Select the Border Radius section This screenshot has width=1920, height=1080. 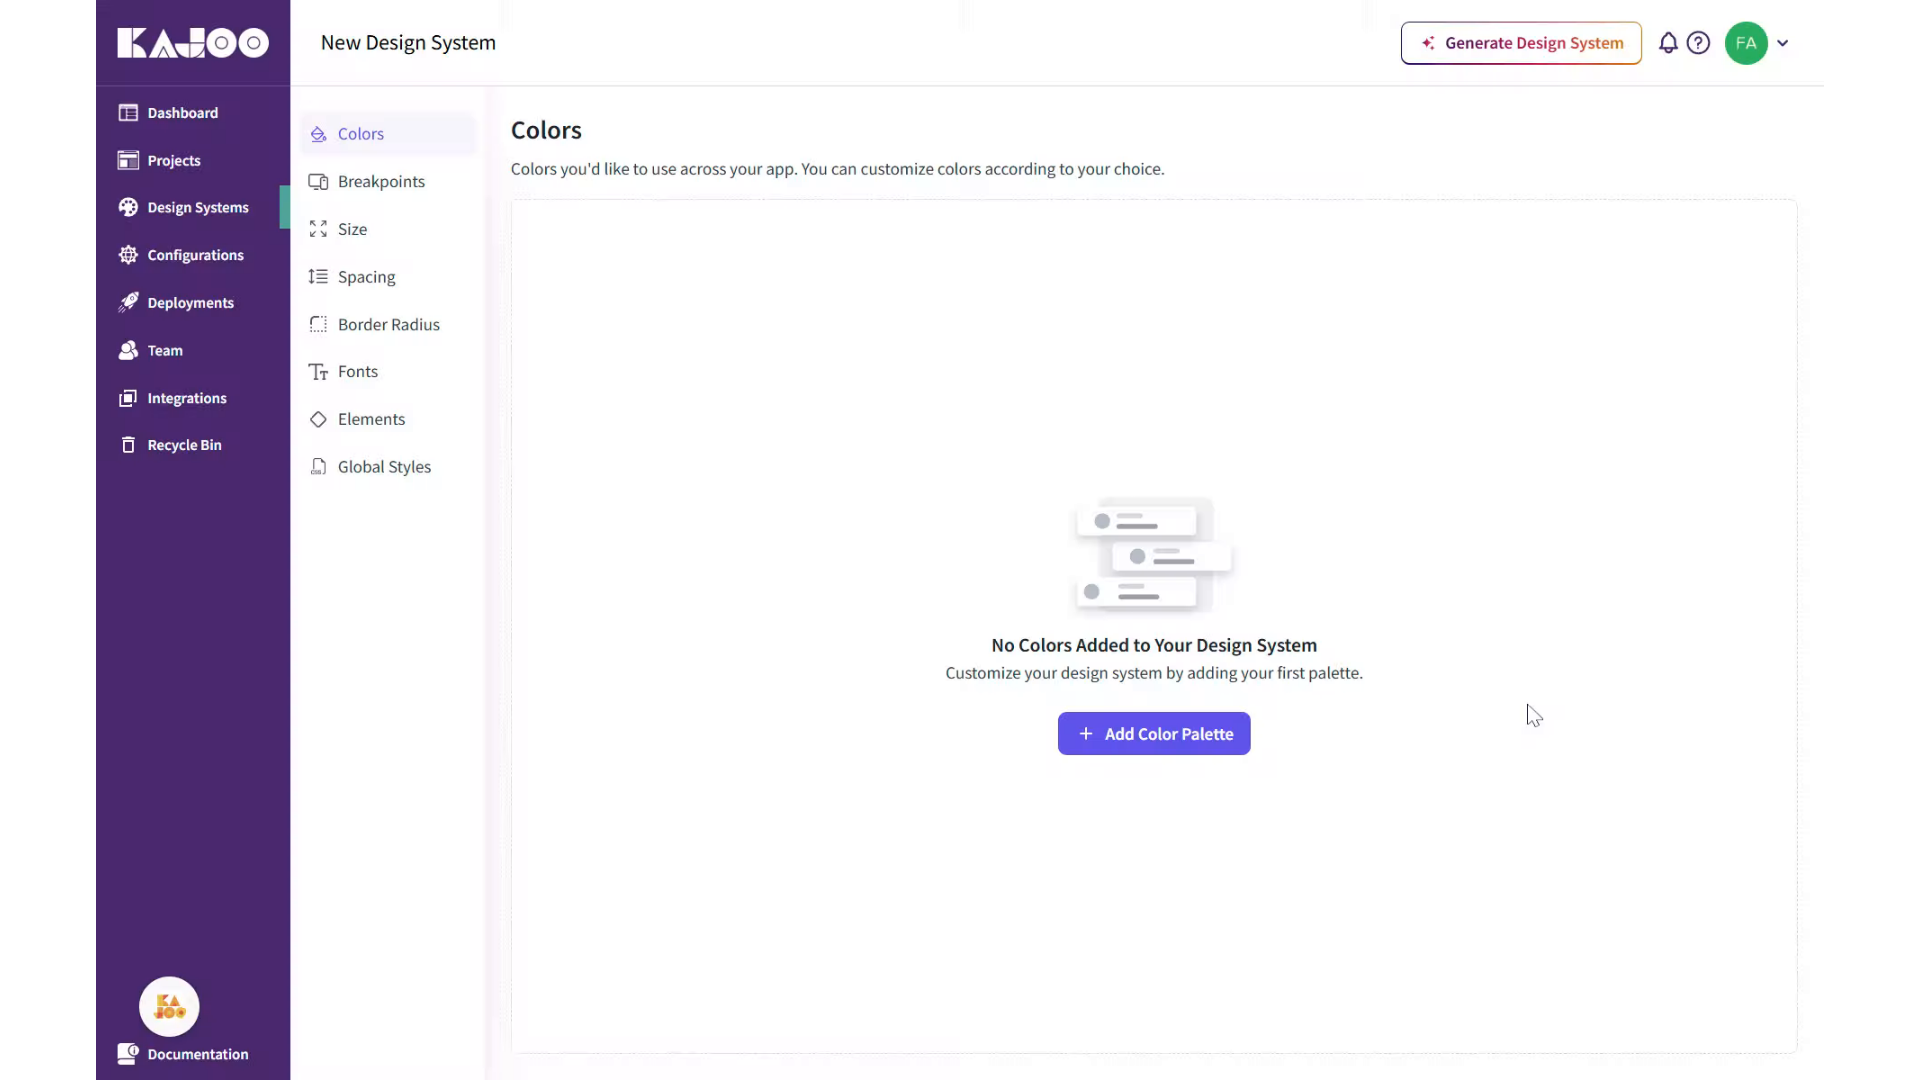[x=388, y=324]
